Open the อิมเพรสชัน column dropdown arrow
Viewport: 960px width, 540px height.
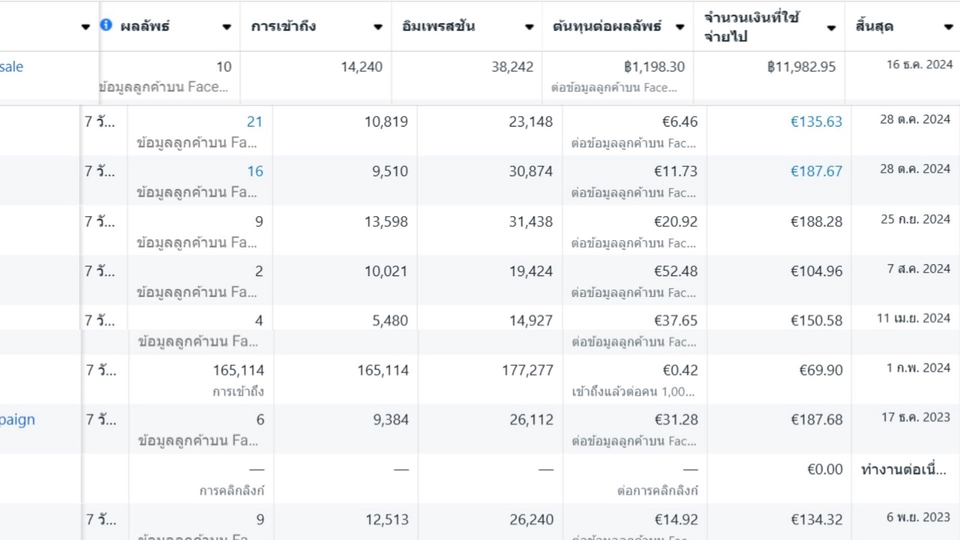click(x=529, y=27)
